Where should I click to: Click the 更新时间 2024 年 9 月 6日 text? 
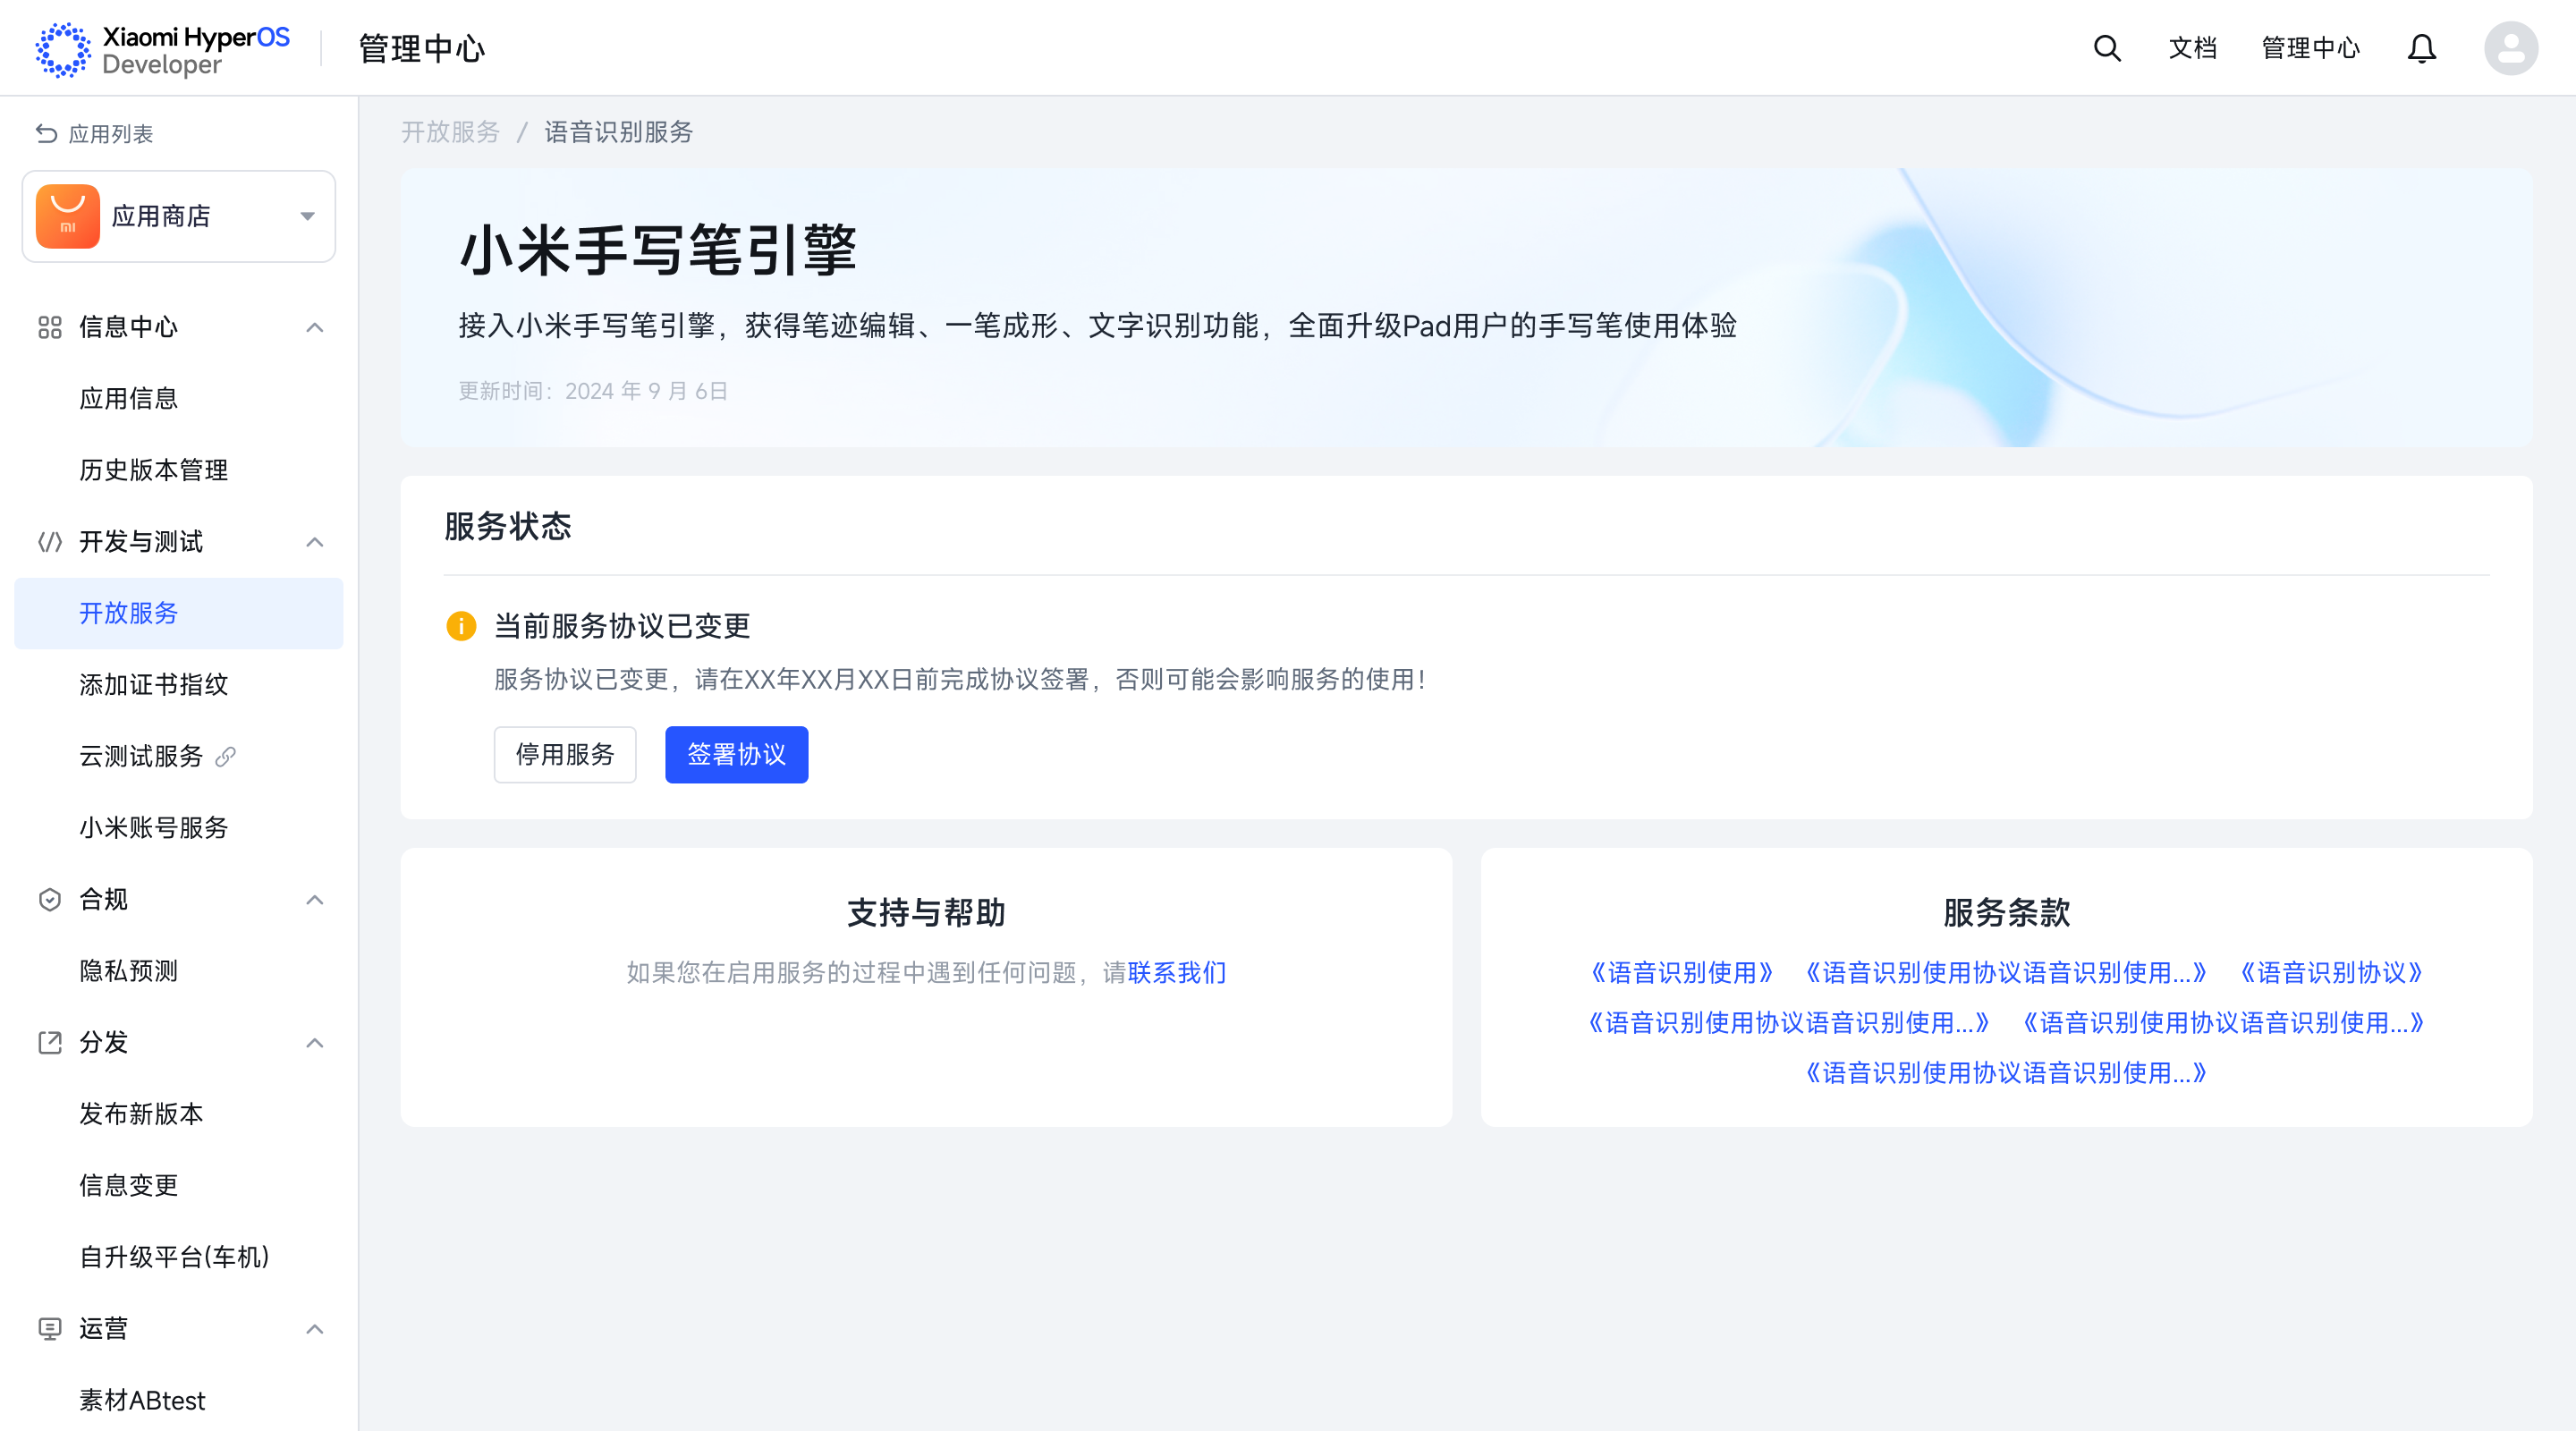pyautogui.click(x=593, y=391)
